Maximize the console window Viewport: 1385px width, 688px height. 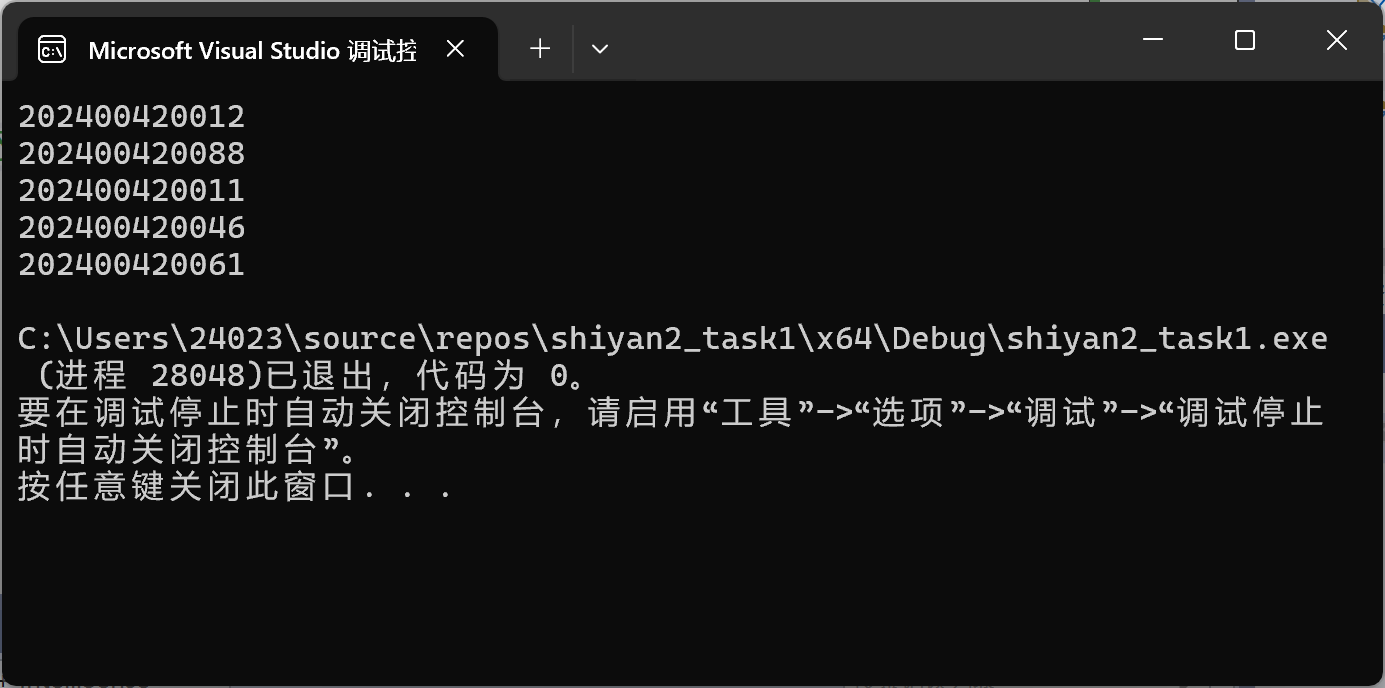pos(1245,40)
